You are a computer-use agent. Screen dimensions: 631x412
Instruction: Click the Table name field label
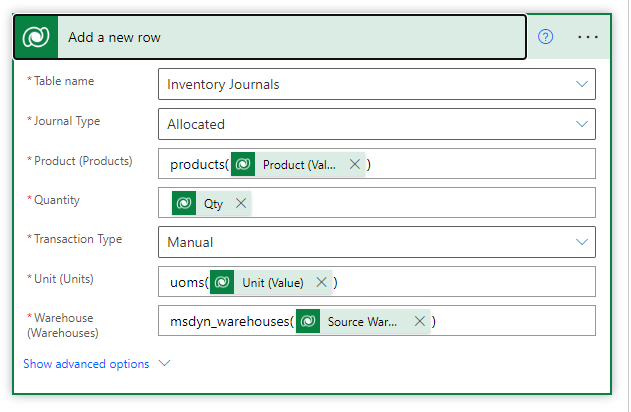coord(64,81)
